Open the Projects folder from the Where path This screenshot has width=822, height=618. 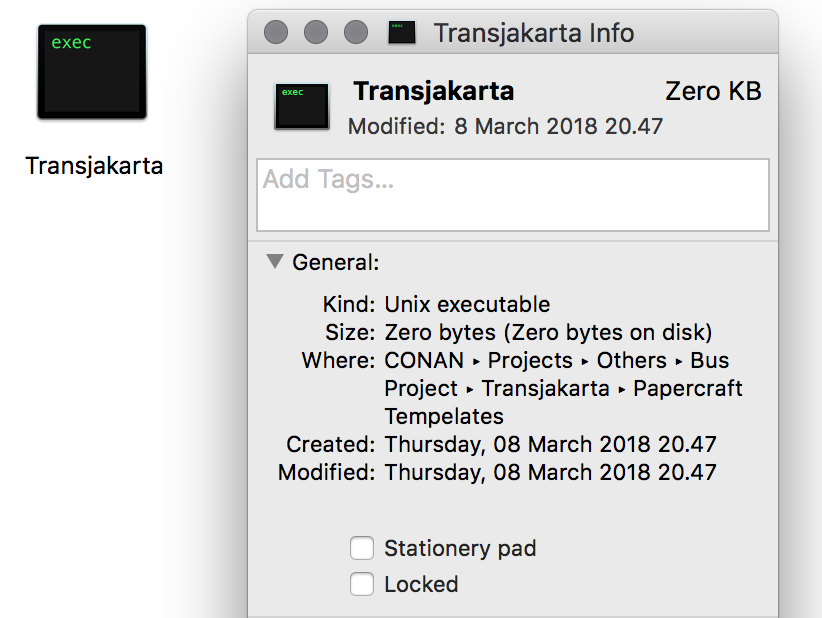(x=530, y=360)
